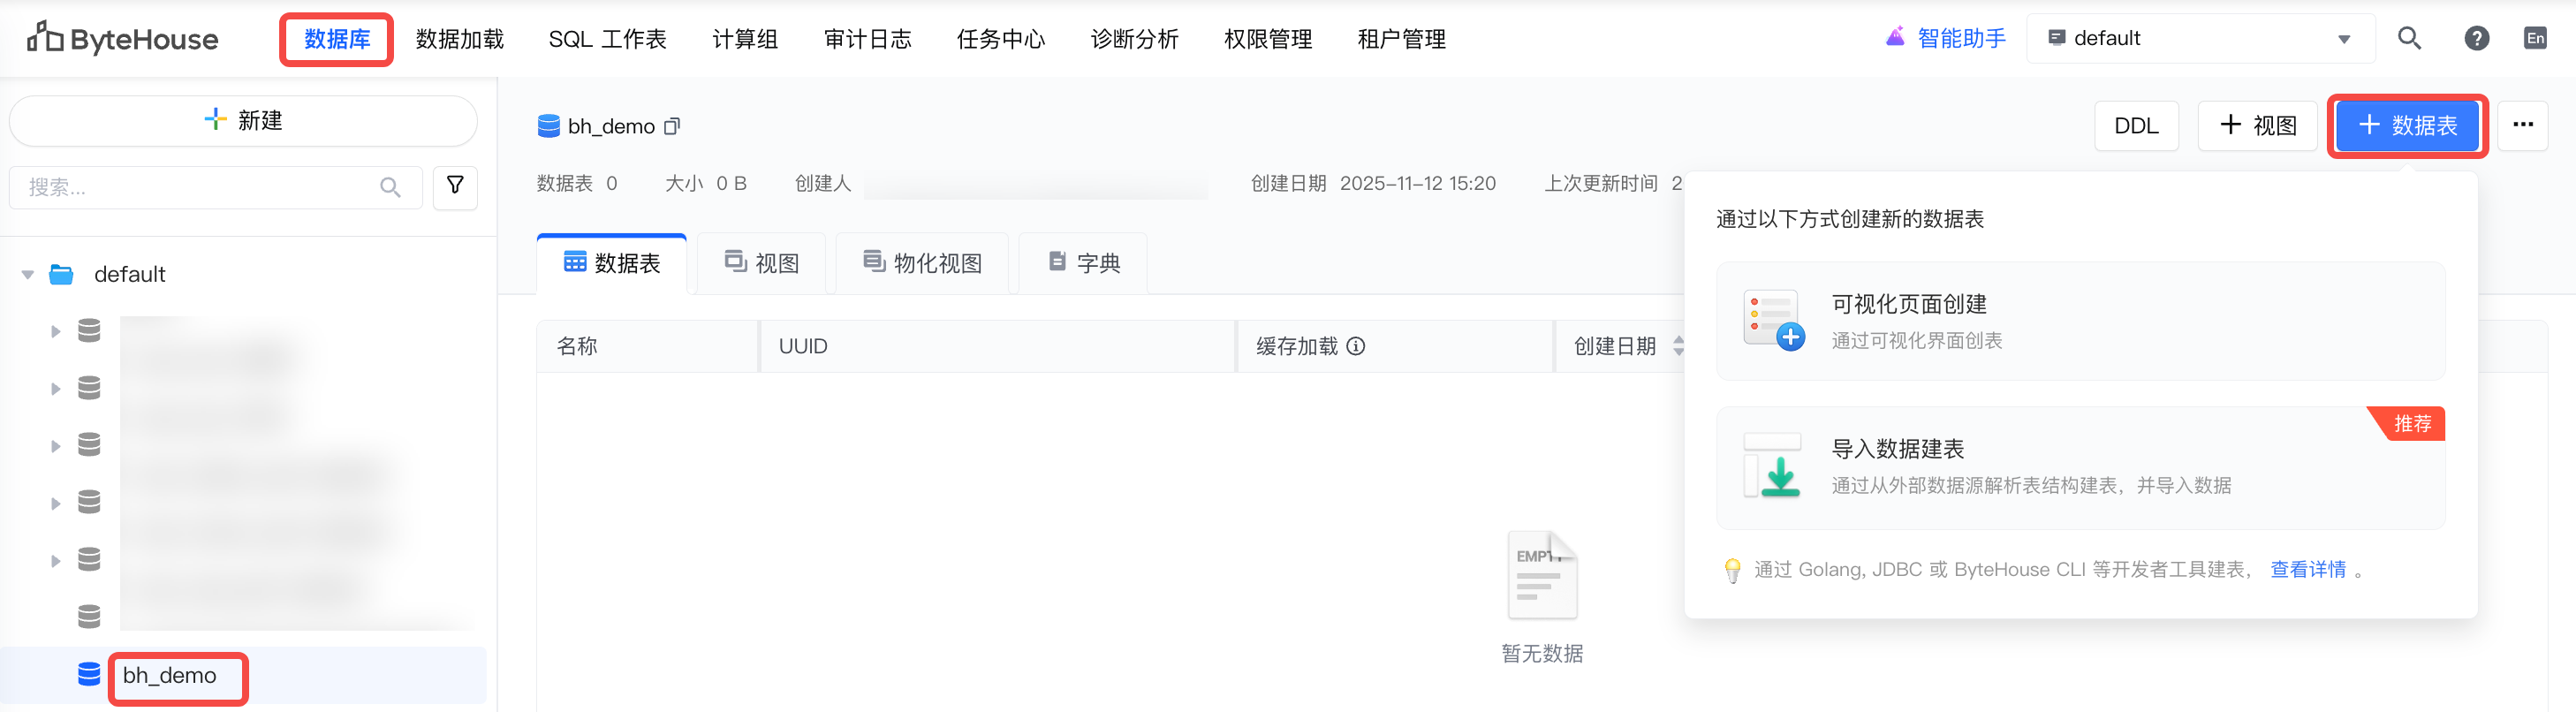Switch to the 视图 tab

pyautogui.click(x=761, y=263)
